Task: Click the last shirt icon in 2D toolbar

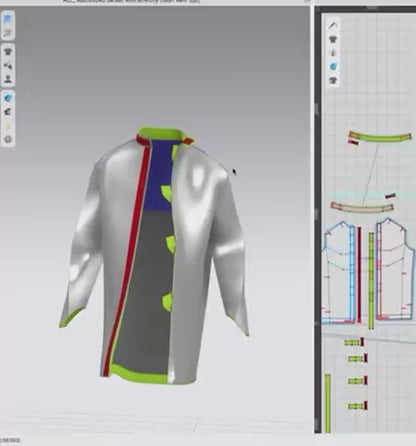Action: pos(333,80)
